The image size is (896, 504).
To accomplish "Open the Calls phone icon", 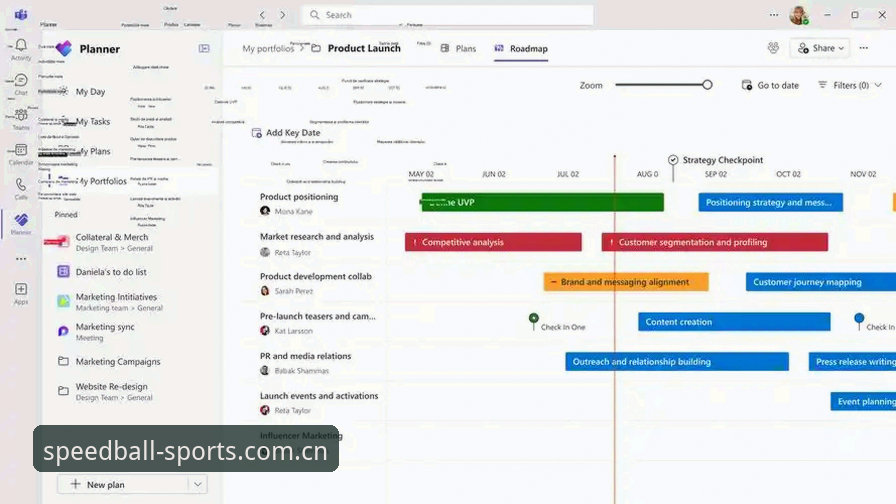I will (21, 185).
